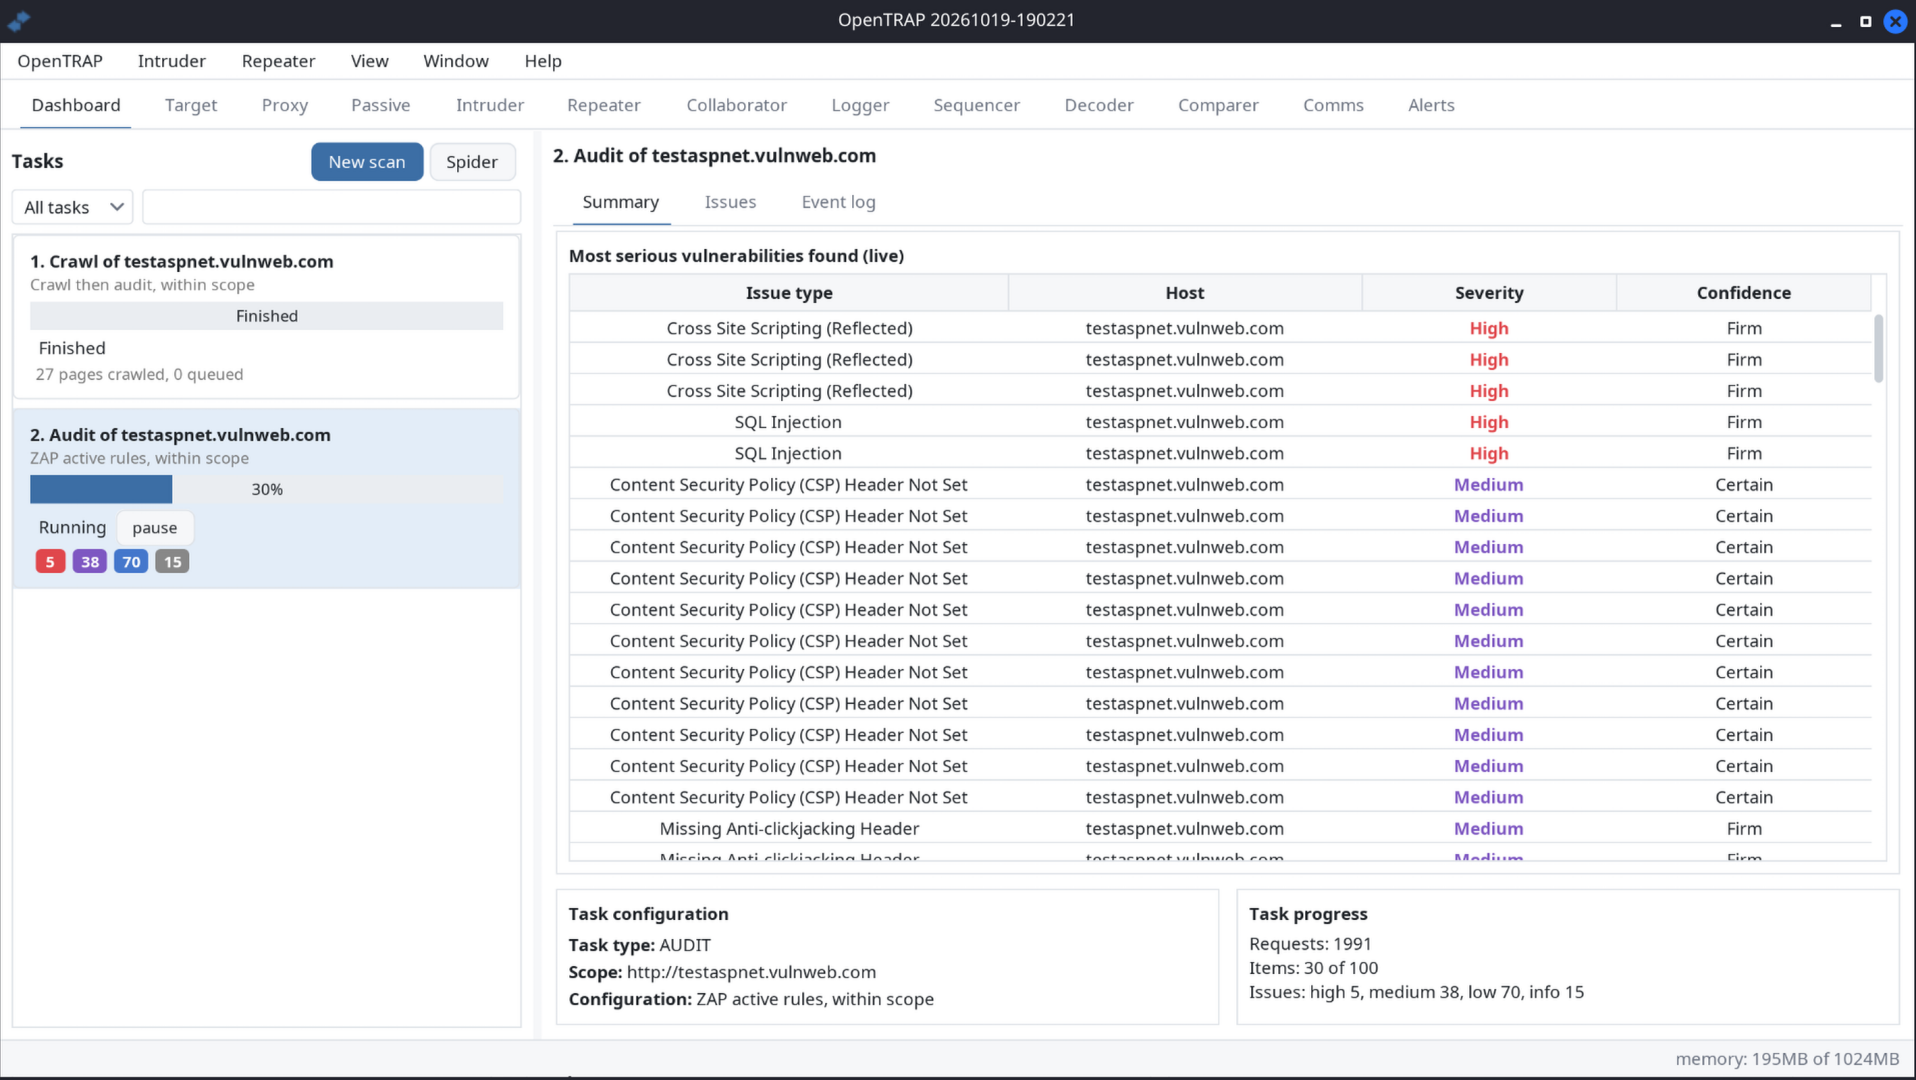Viewport: 1916px width, 1080px height.
Task: Switch to the Proxy tab
Action: 285,105
